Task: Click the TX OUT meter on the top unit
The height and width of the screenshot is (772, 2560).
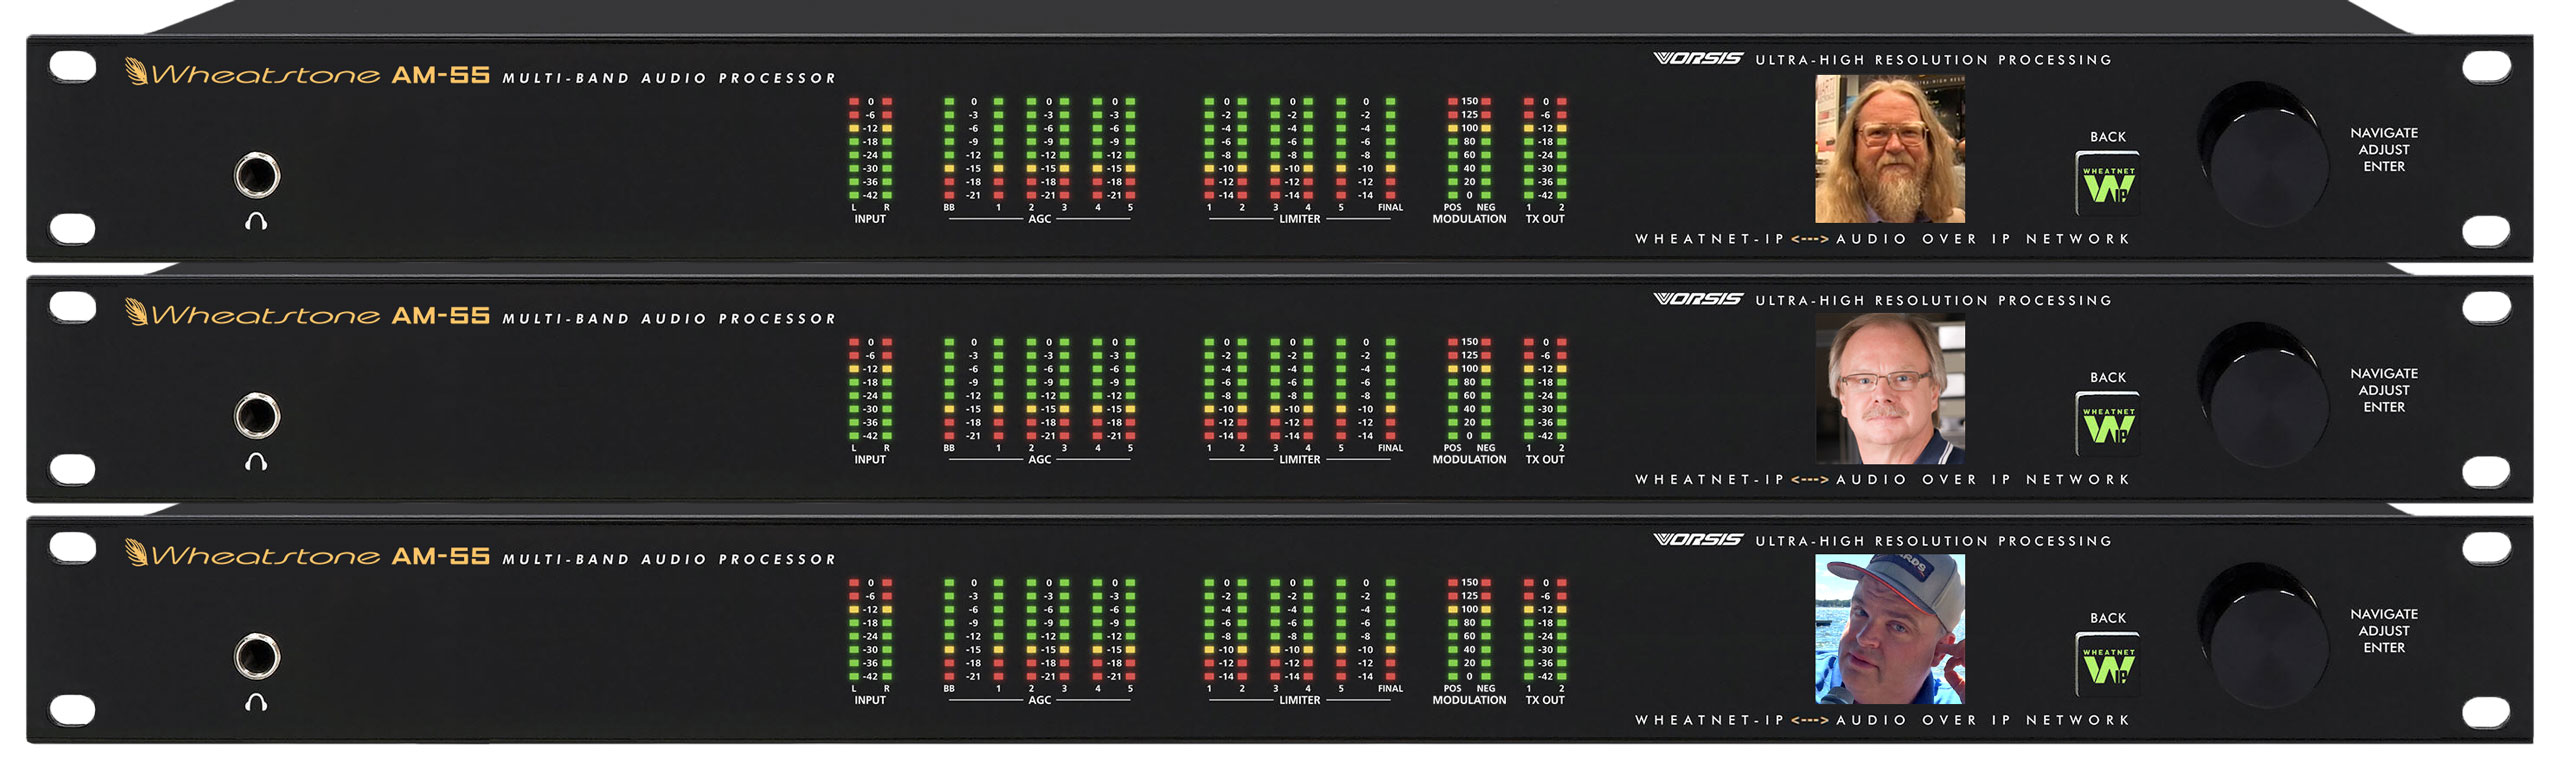Action: (1545, 160)
